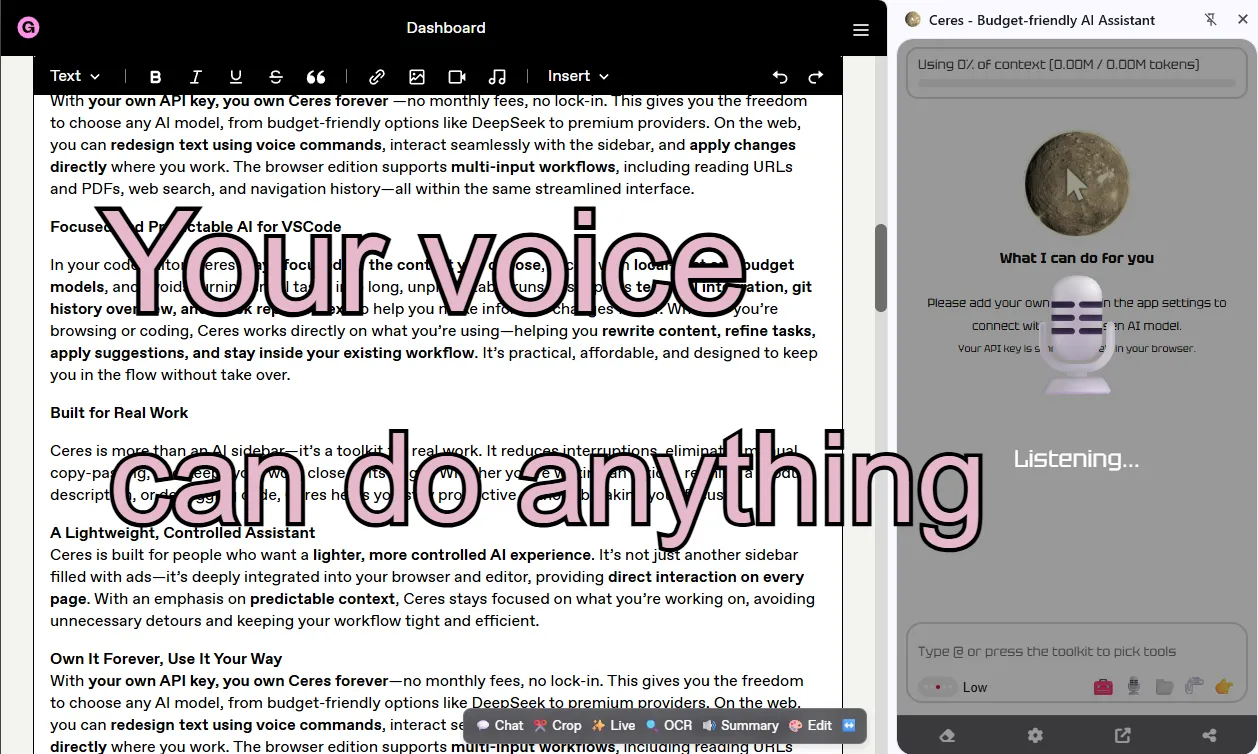
Task: Open Ceres in external window via pop-out icon
Action: [x=1122, y=735]
